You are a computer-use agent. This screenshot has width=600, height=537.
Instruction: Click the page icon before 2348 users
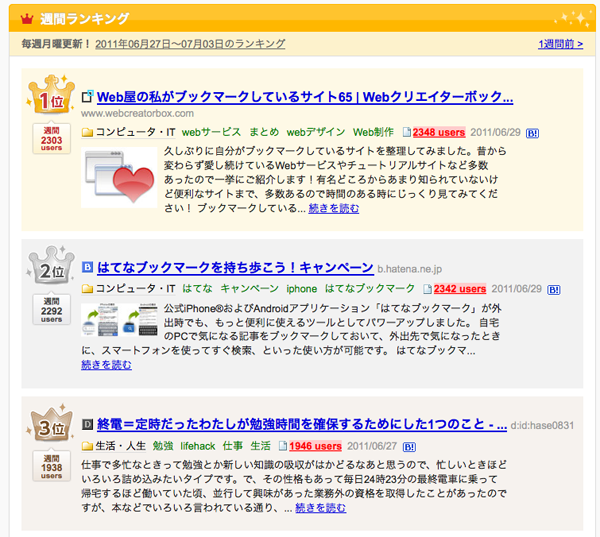coord(407,132)
